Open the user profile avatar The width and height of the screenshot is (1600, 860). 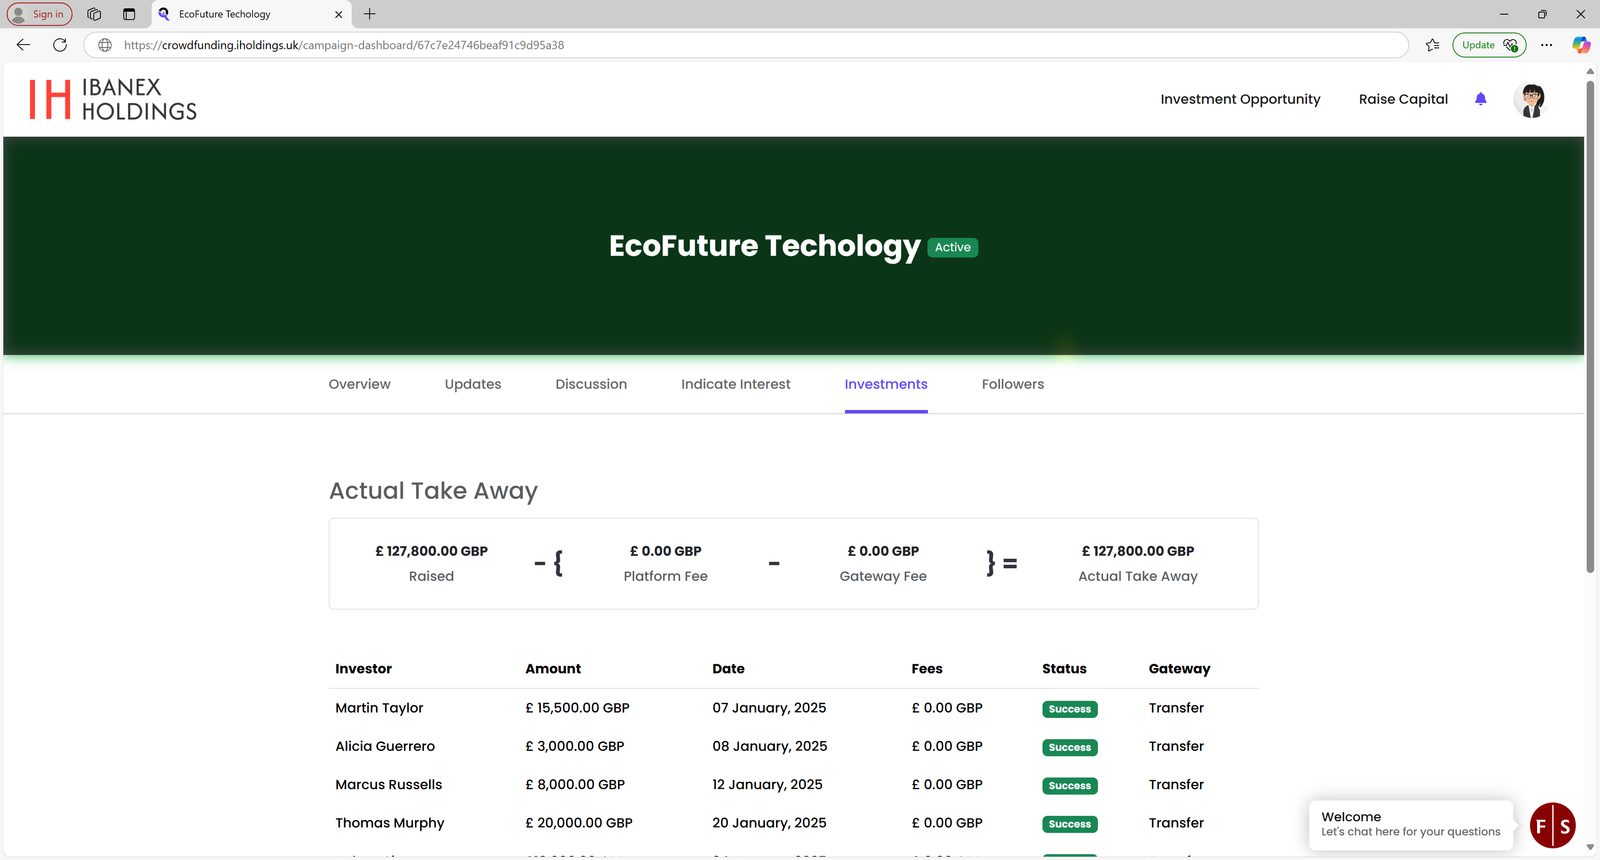(x=1531, y=100)
